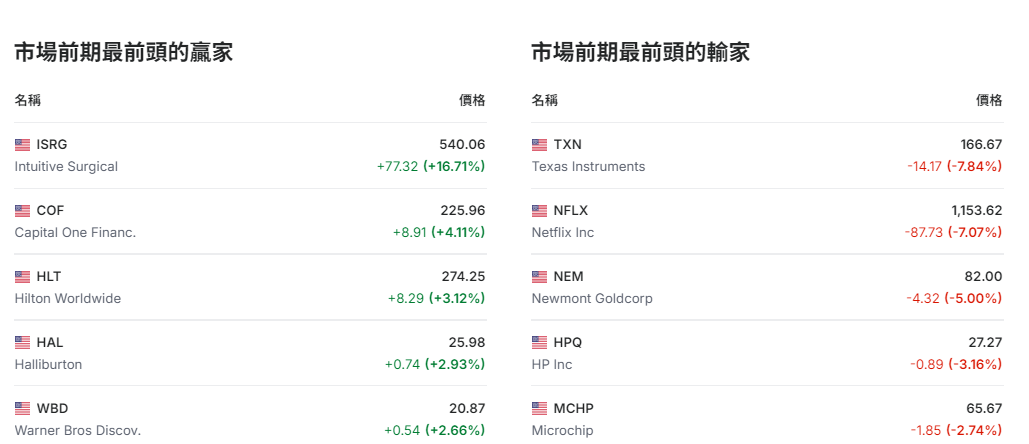Open the Microchip stock page

click(x=562, y=431)
